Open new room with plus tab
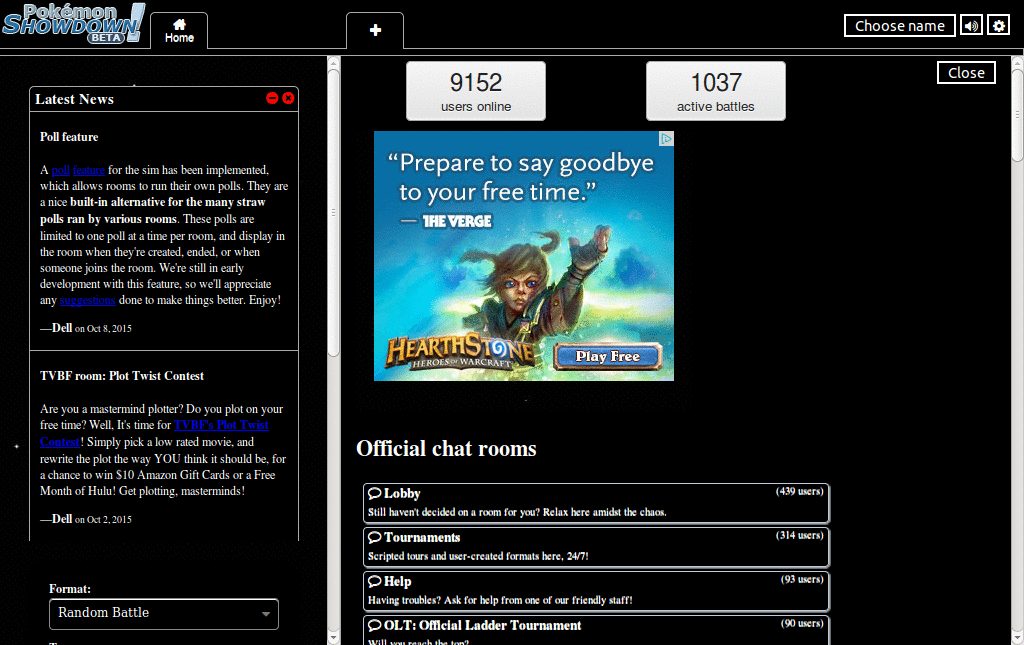 pyautogui.click(x=375, y=31)
